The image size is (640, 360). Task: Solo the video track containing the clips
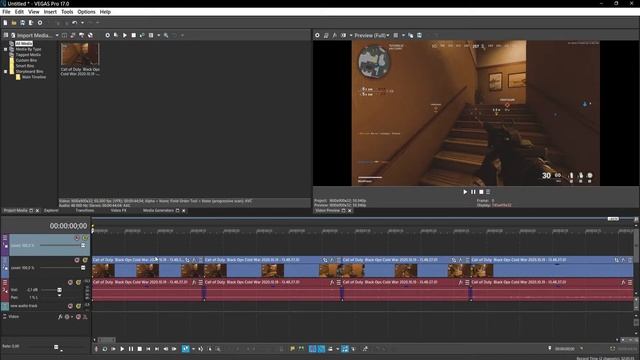(x=85, y=260)
